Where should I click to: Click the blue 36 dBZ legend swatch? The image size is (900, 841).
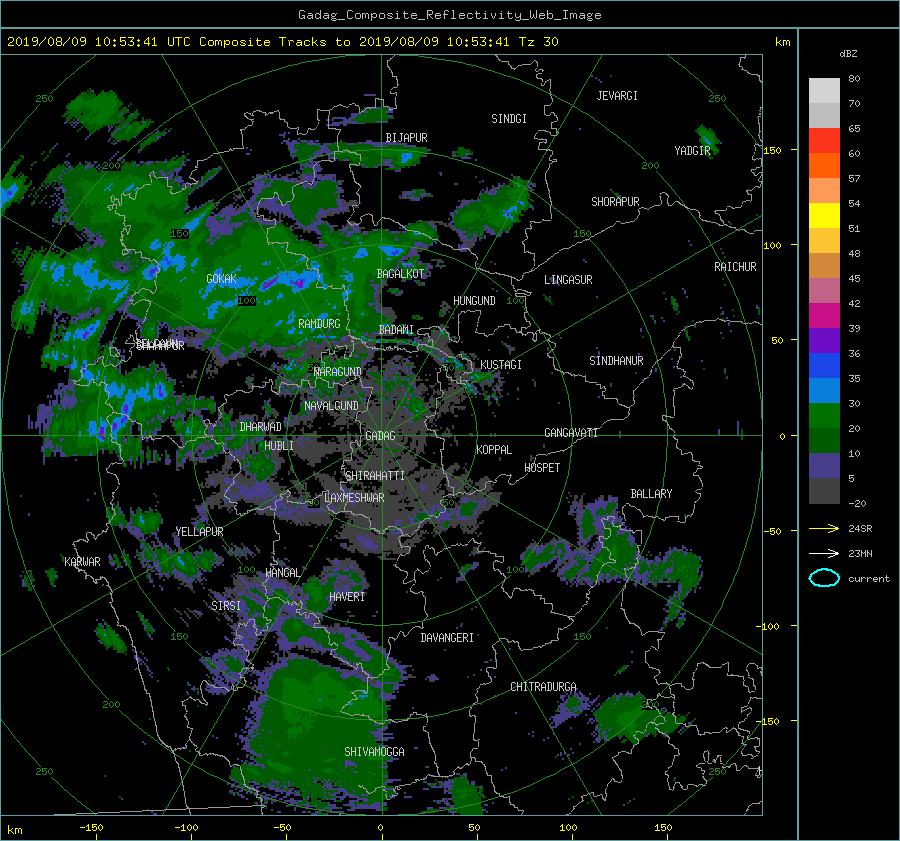(x=824, y=365)
